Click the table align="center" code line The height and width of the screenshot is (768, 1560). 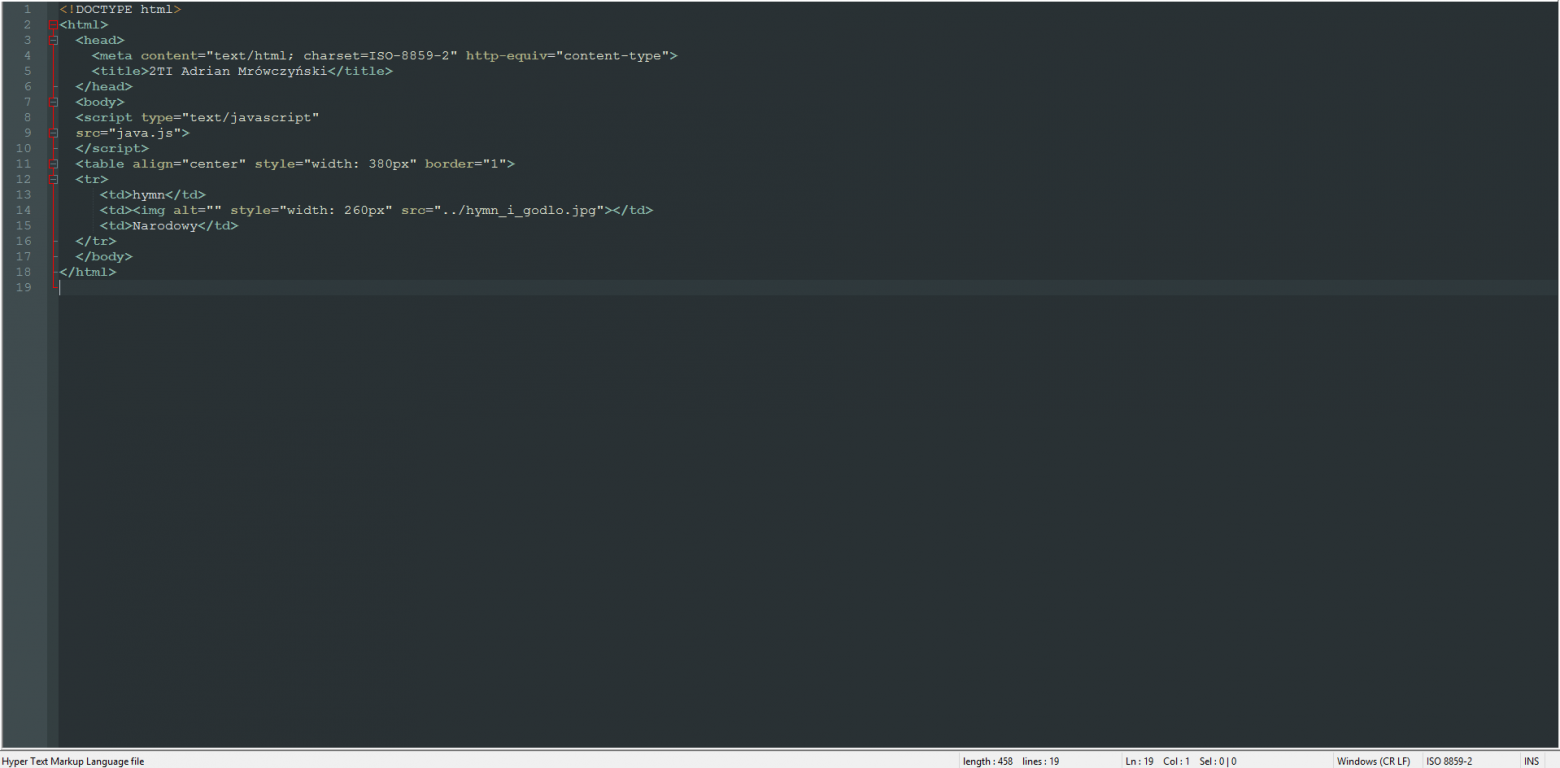click(295, 164)
